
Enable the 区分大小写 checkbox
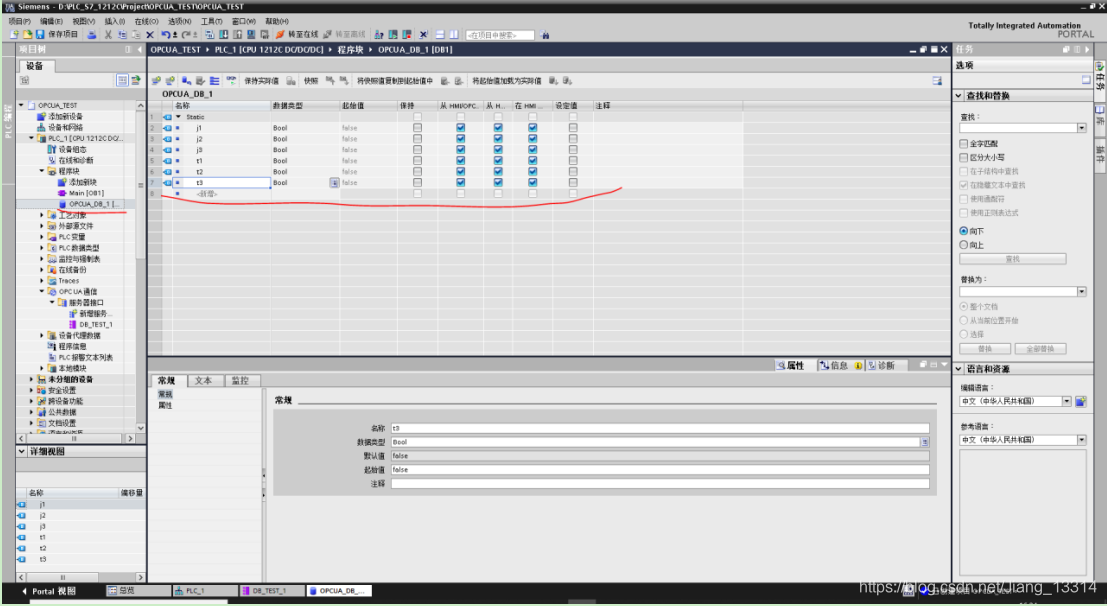[x=964, y=158]
